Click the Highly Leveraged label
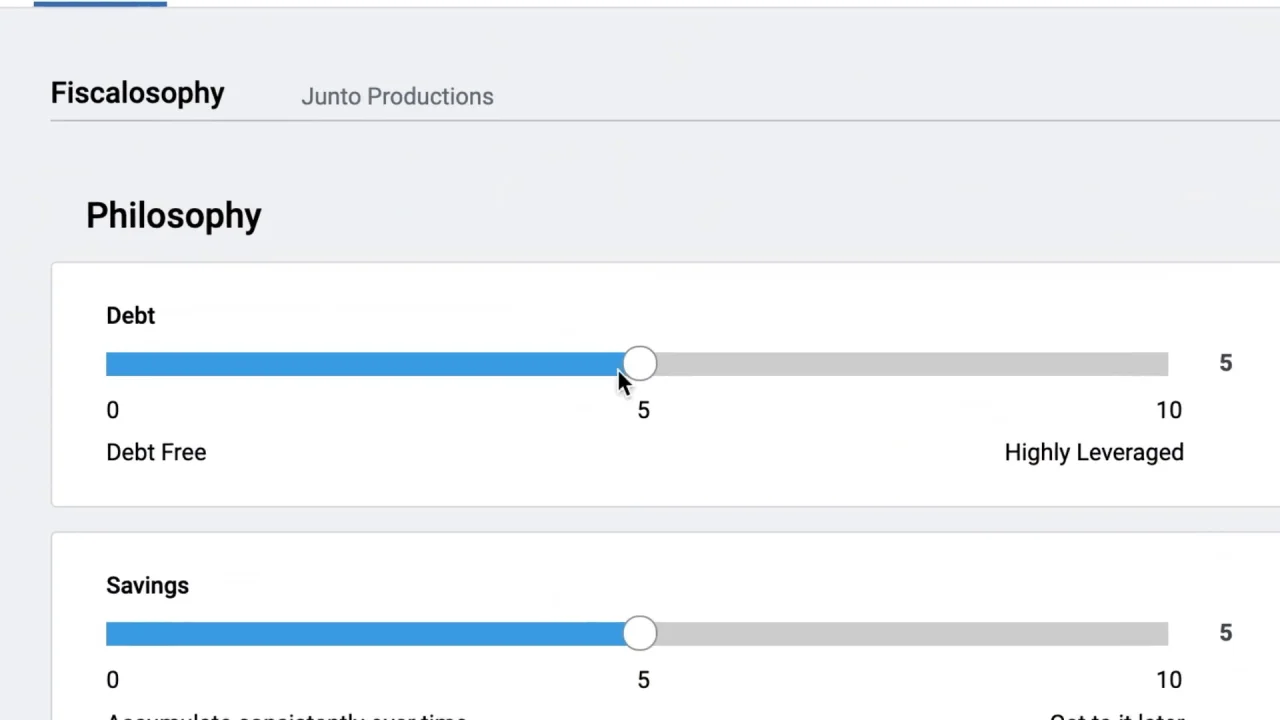This screenshot has width=1280, height=720. (1093, 452)
